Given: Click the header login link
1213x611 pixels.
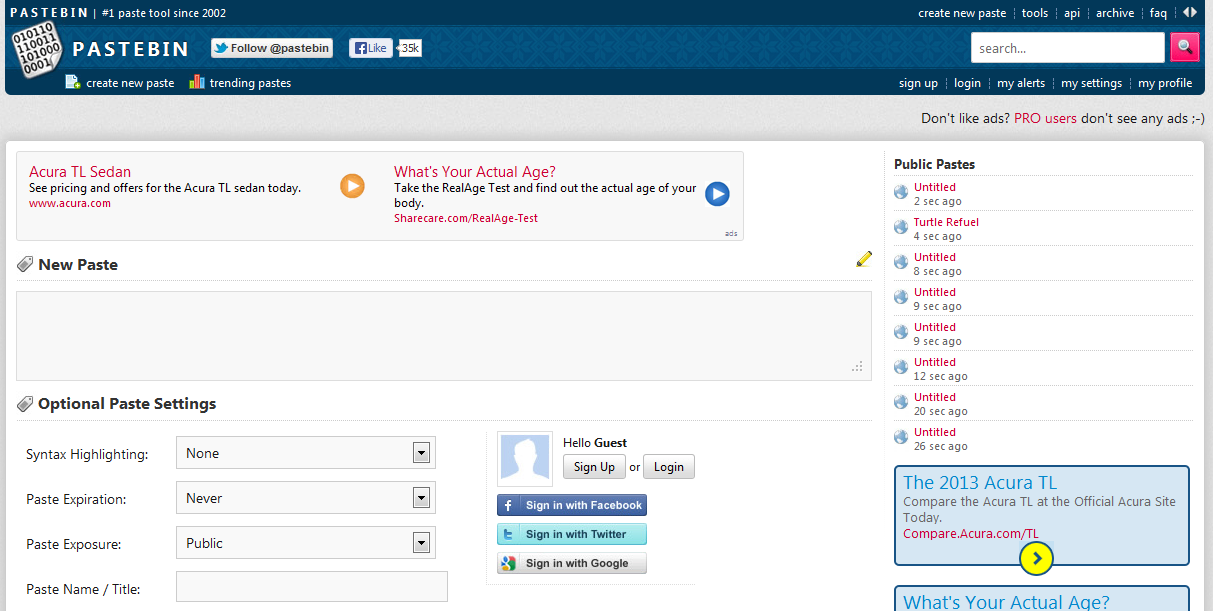Looking at the screenshot, I should (x=967, y=83).
